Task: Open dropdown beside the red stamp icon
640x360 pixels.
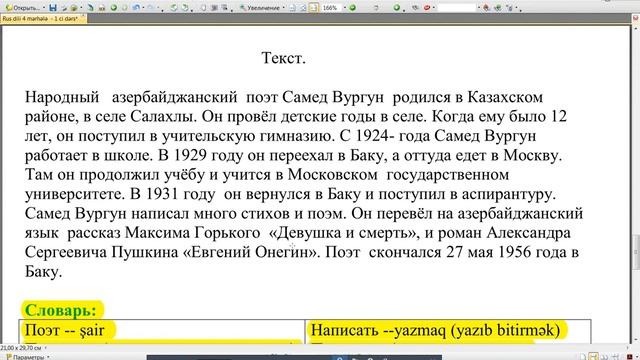Action: click(433, 8)
